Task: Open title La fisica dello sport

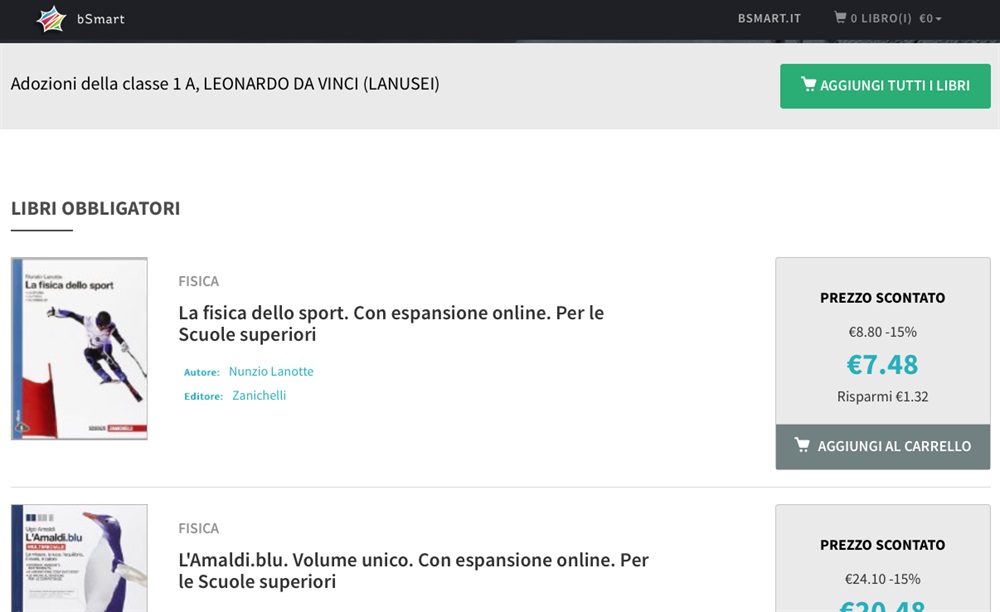Action: (x=391, y=323)
